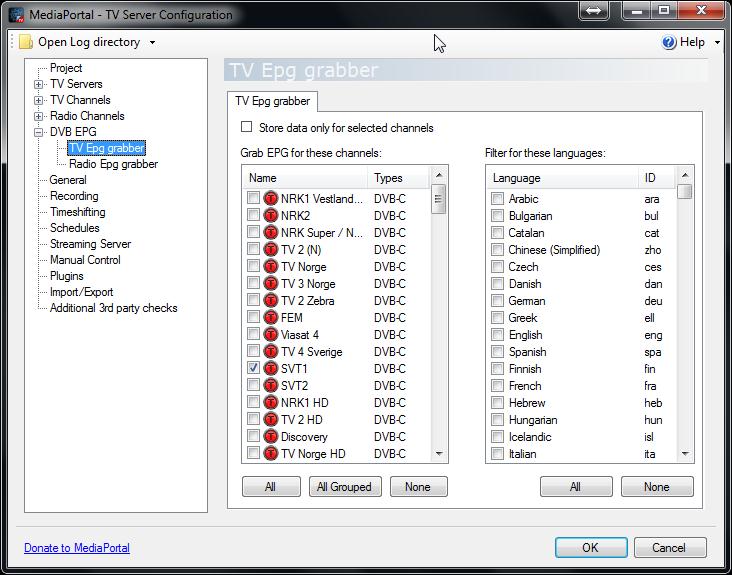Click the channel icon for SVT2
The image size is (732, 575).
[271, 385]
